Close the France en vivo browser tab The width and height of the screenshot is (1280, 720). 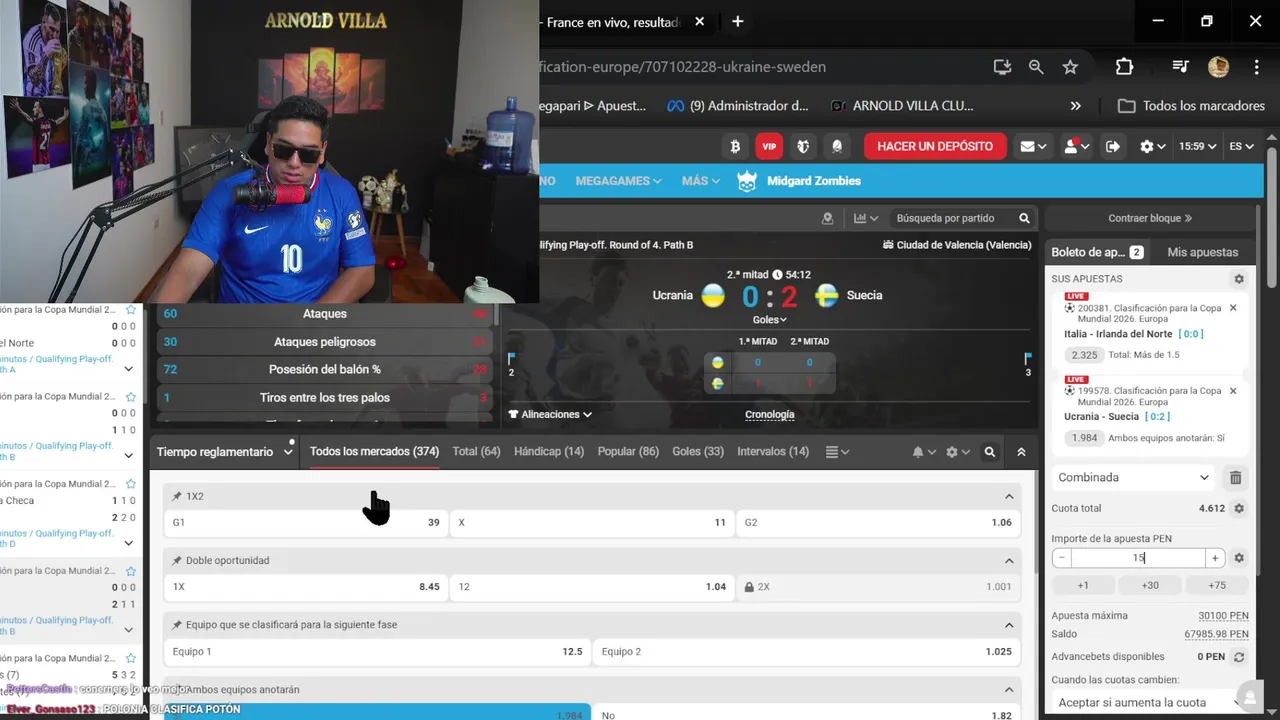tap(699, 21)
